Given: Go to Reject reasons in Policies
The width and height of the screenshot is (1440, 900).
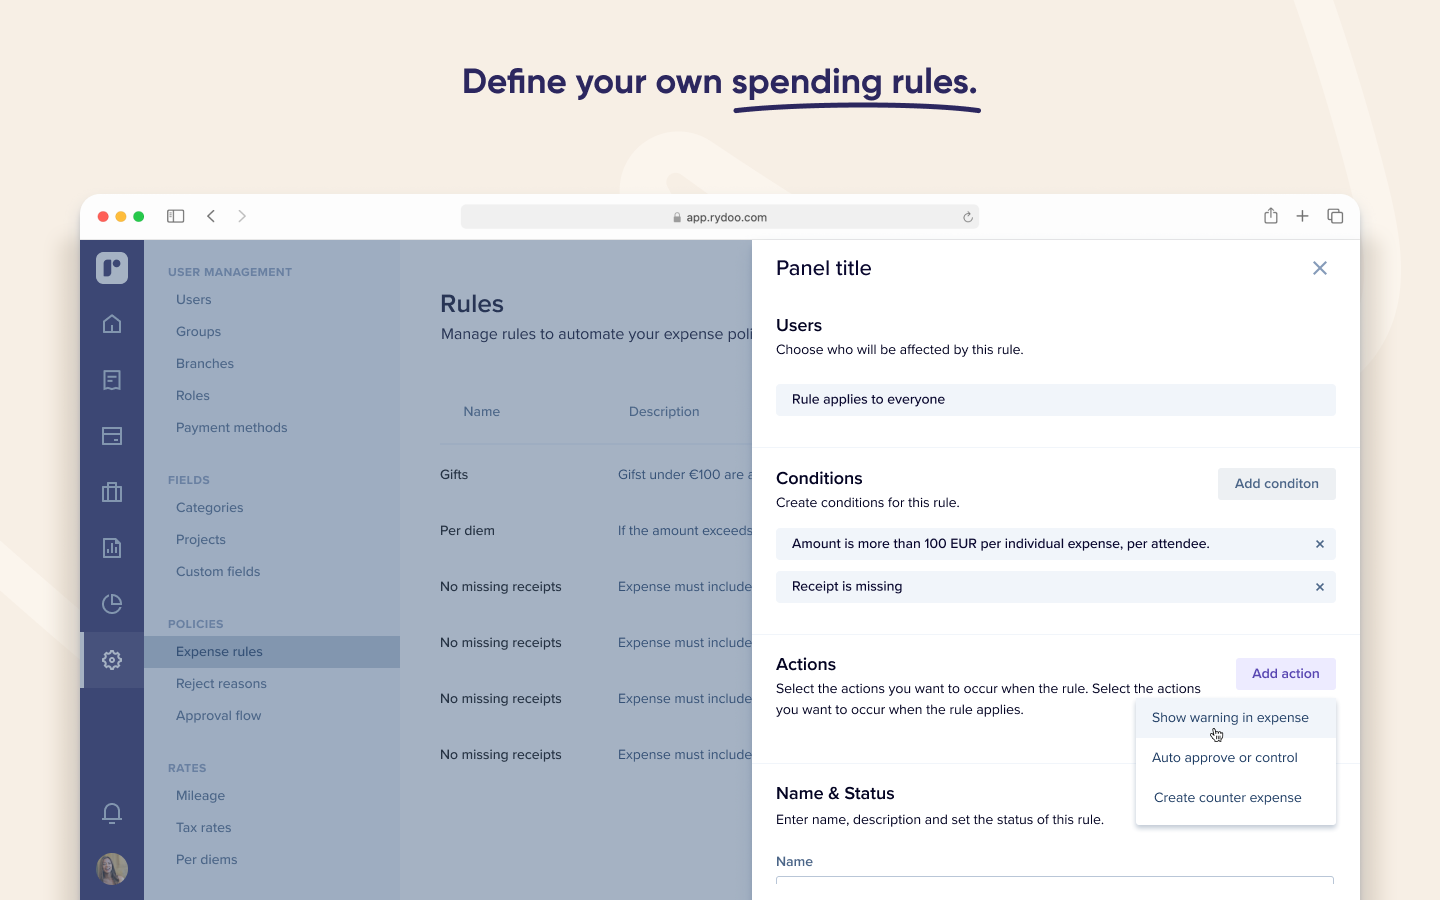Looking at the screenshot, I should [x=221, y=684].
